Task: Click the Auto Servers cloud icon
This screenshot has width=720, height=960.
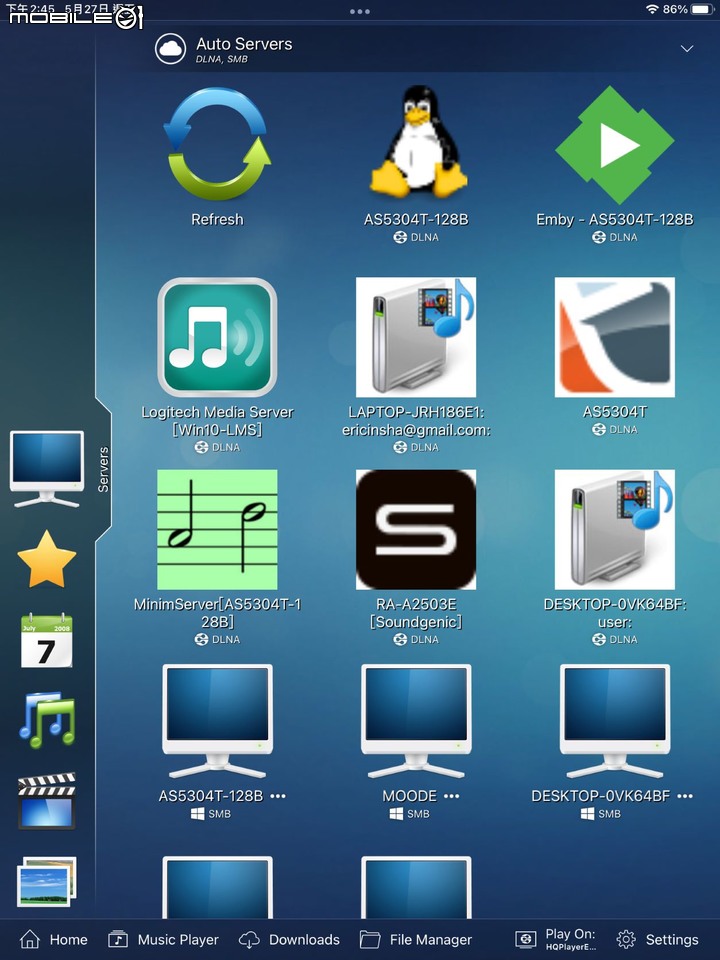Action: coord(170,49)
